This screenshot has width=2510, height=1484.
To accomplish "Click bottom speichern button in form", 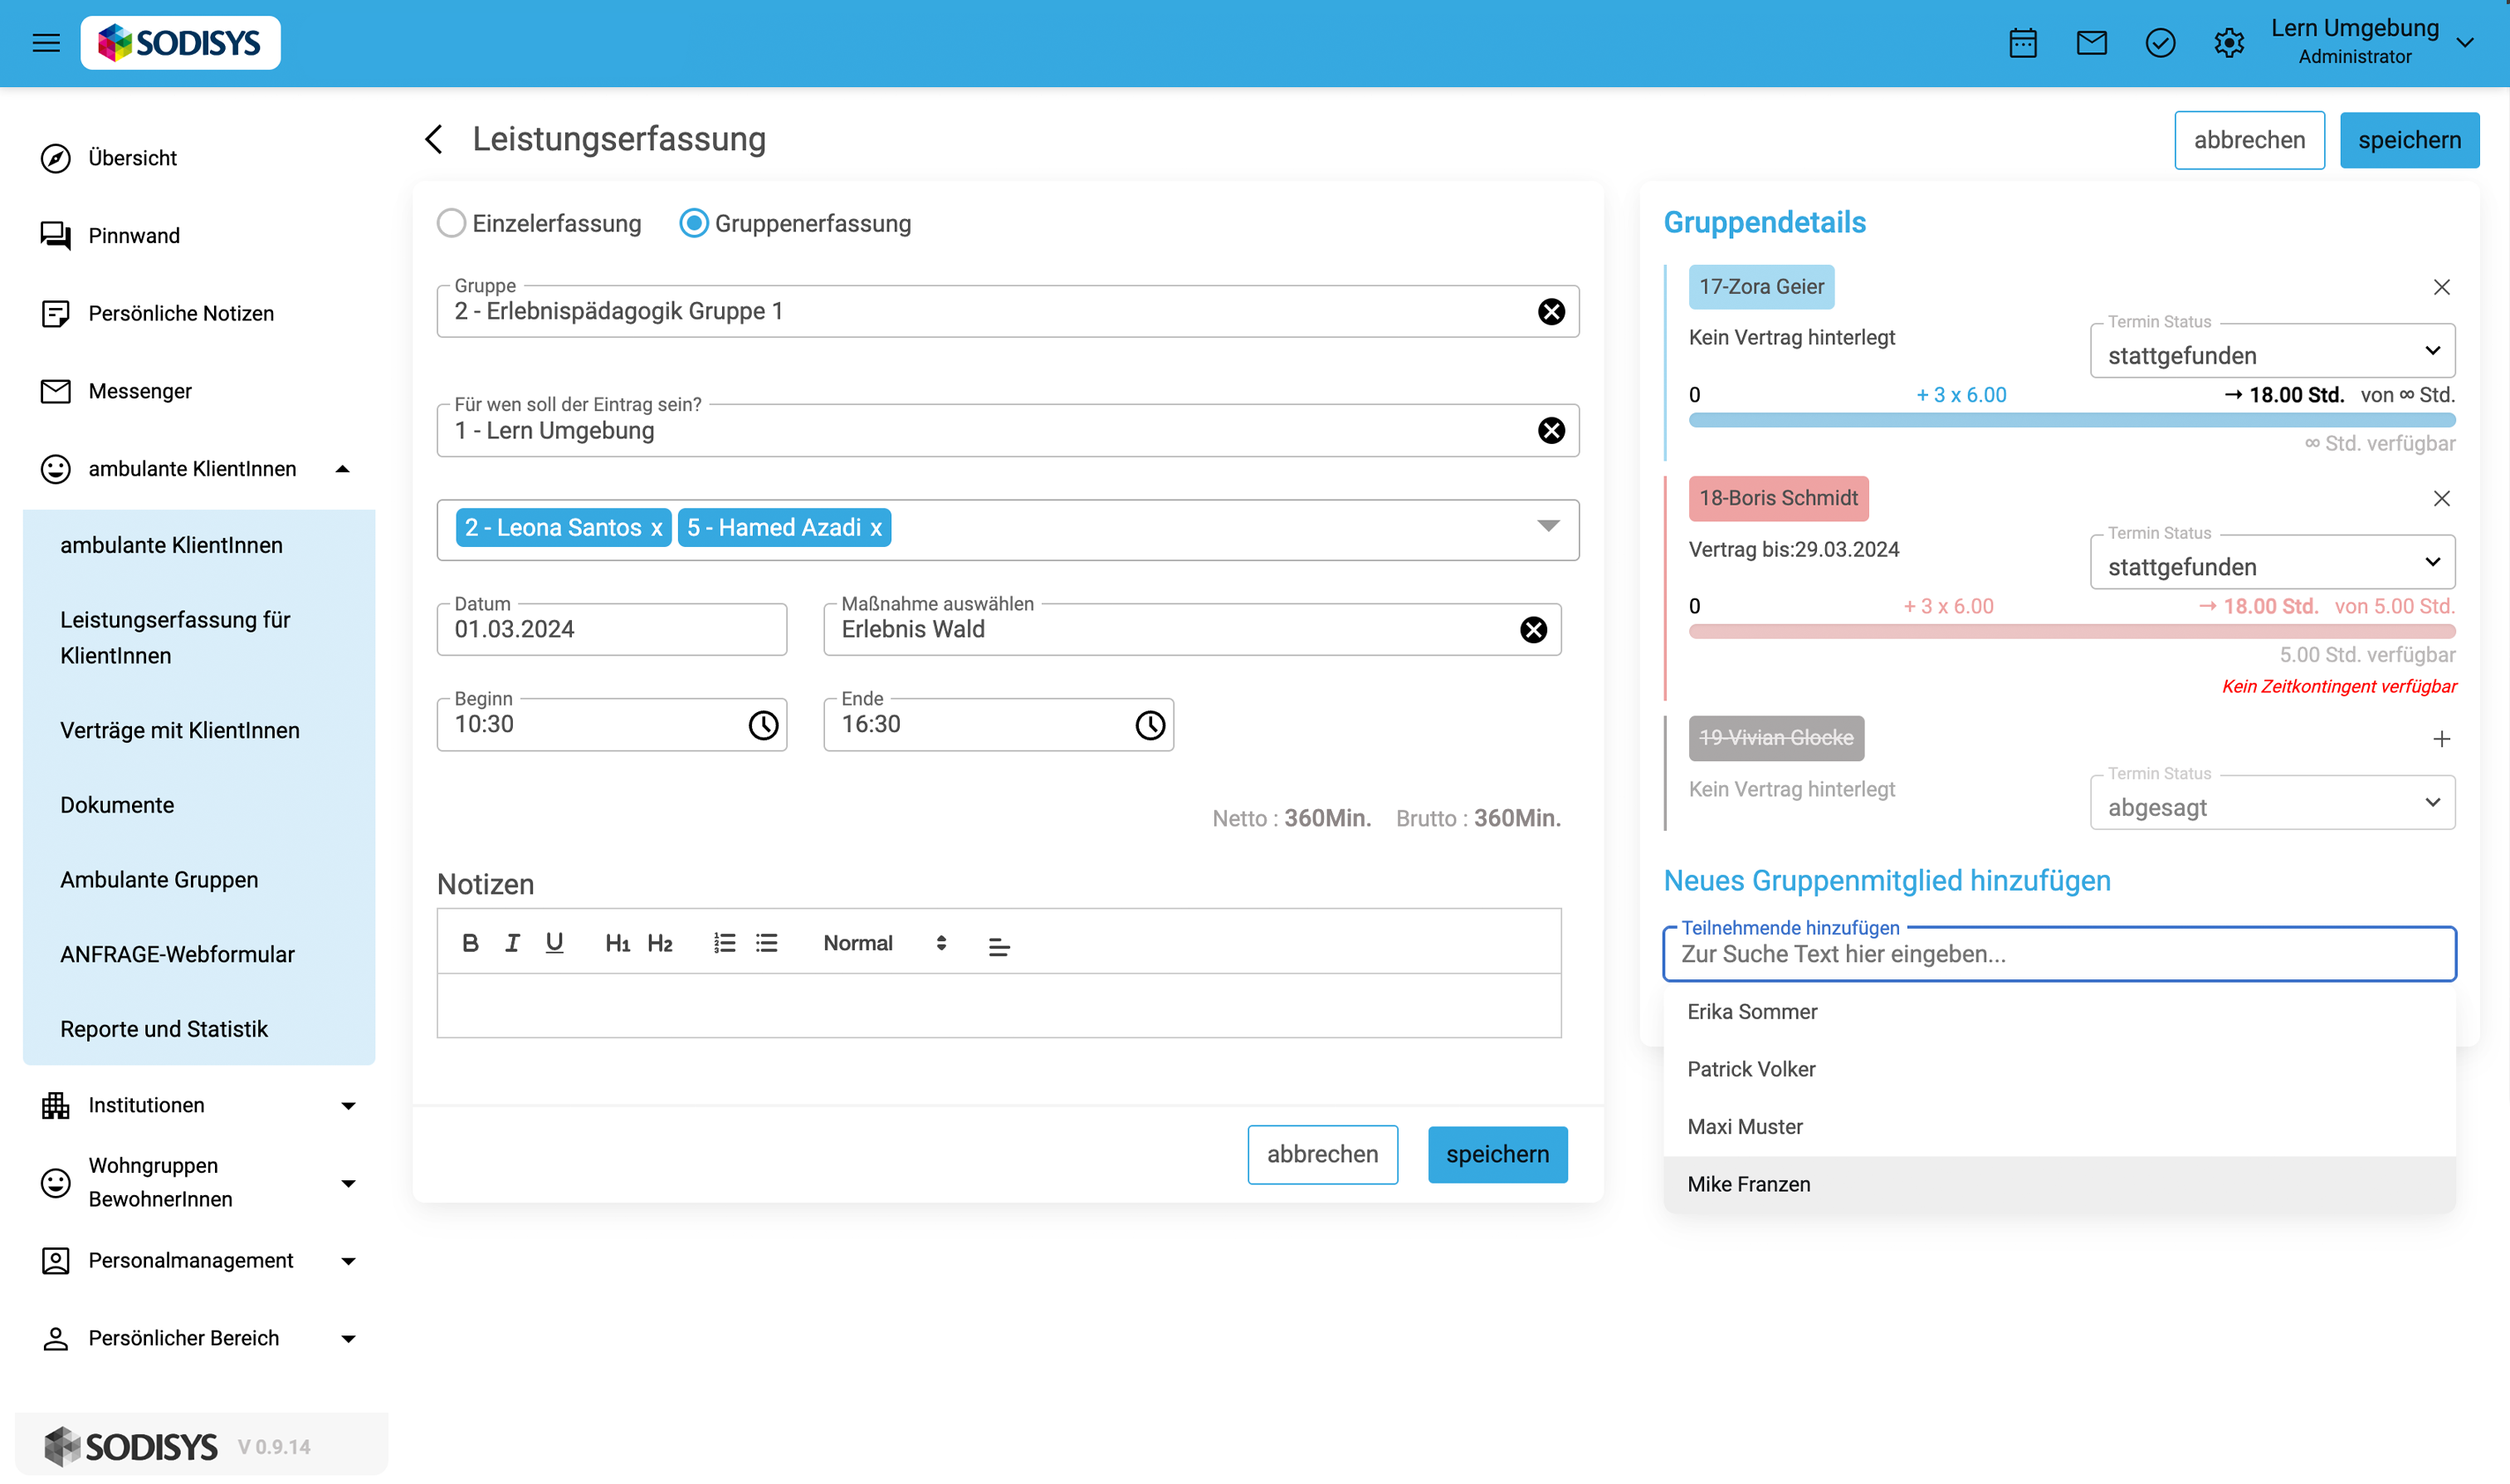I will tap(1497, 1155).
